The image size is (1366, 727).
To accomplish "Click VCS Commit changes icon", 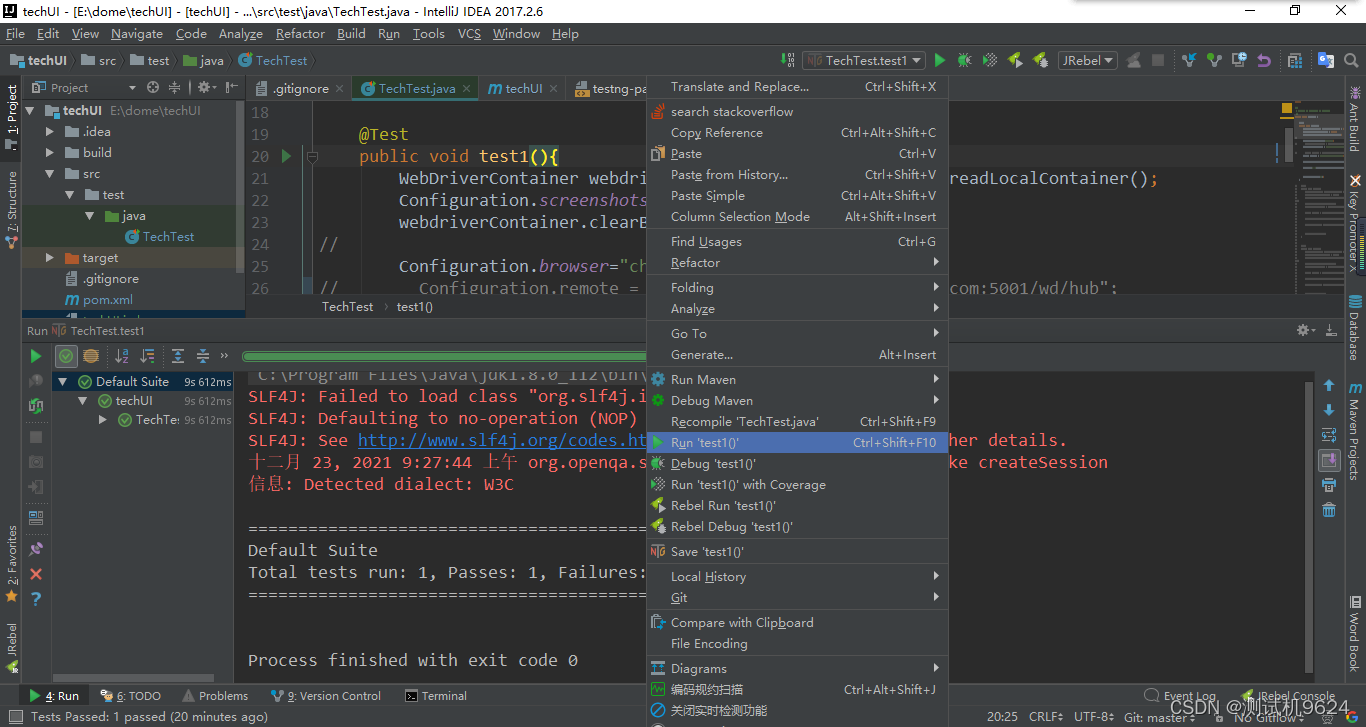I will click(x=1214, y=61).
